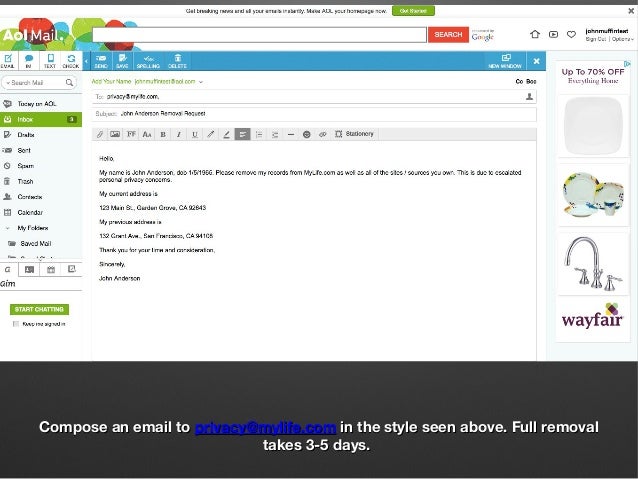Open the Inbox folder

click(41, 119)
